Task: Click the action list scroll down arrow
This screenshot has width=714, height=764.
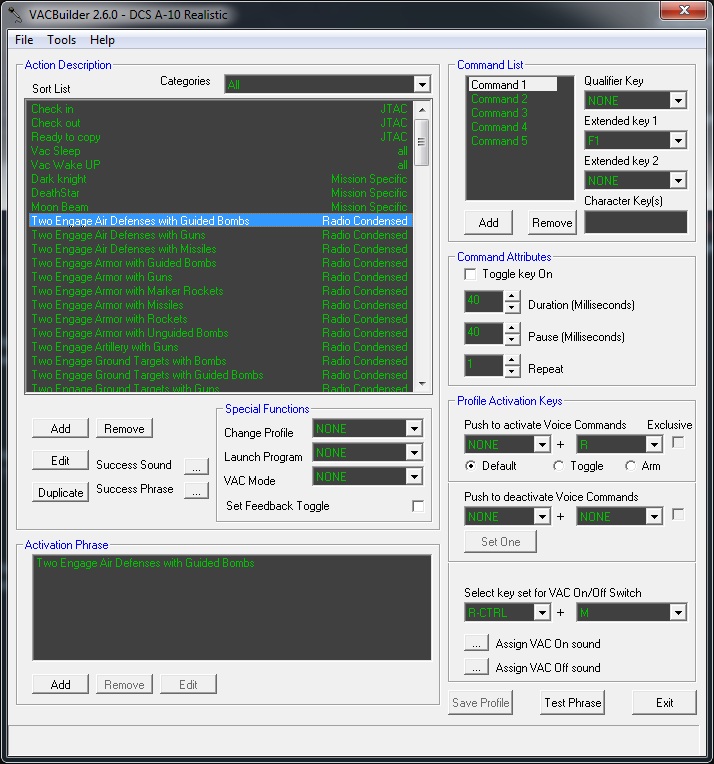Action: (x=422, y=384)
